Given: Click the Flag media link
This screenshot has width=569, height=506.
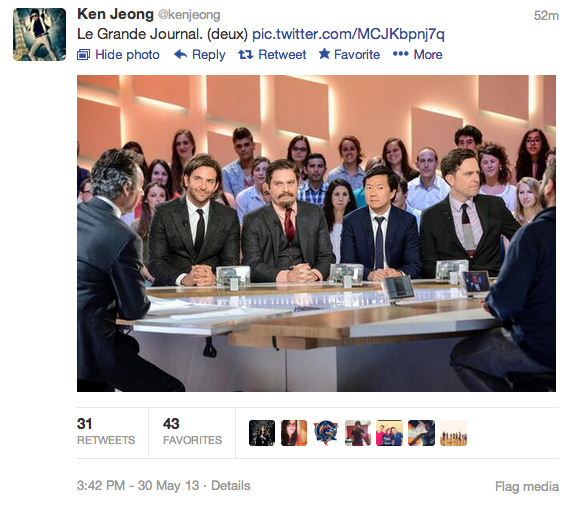Looking at the screenshot, I should tap(527, 486).
